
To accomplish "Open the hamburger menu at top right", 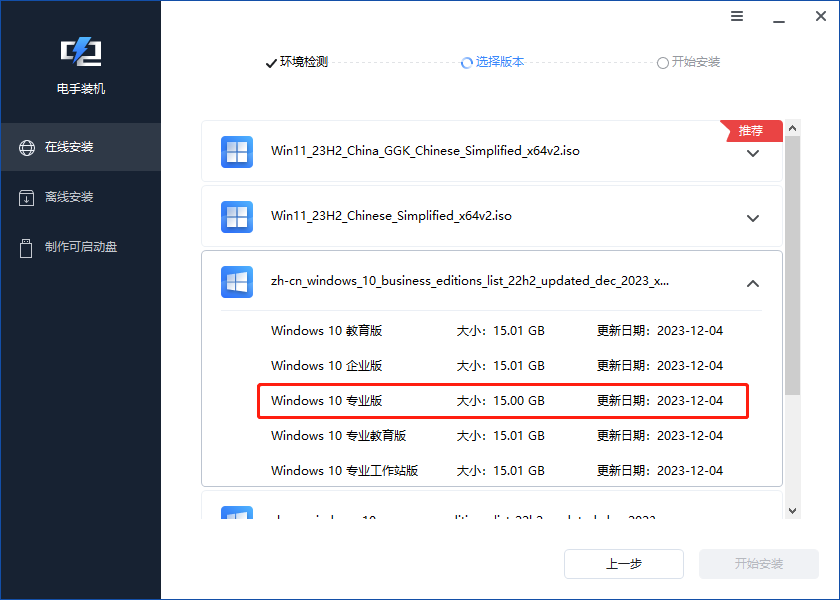I will [737, 16].
